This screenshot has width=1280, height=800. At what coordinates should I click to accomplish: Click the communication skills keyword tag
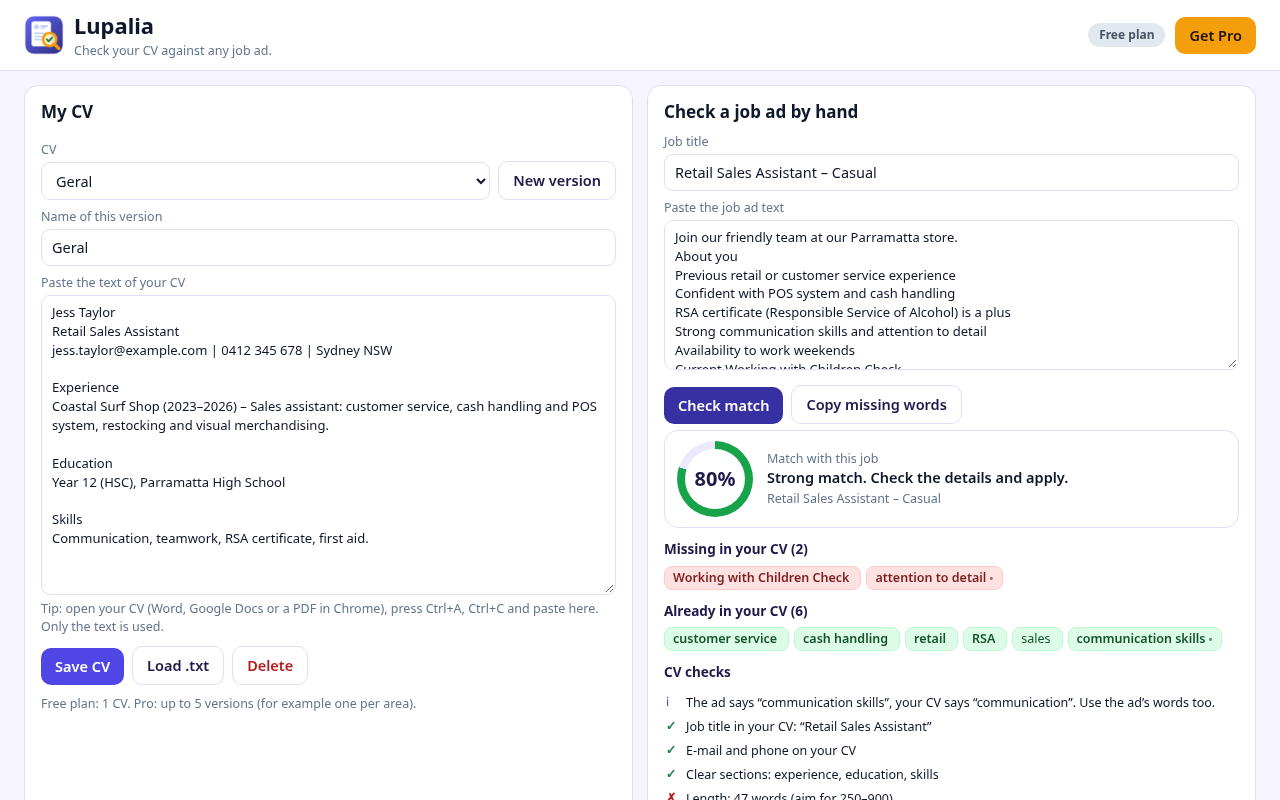point(1144,639)
